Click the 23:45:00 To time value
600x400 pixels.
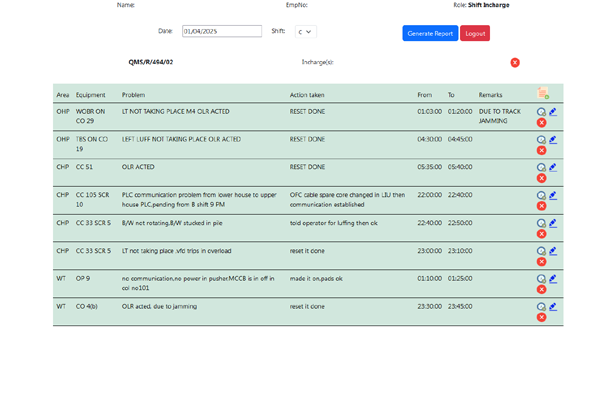point(460,306)
